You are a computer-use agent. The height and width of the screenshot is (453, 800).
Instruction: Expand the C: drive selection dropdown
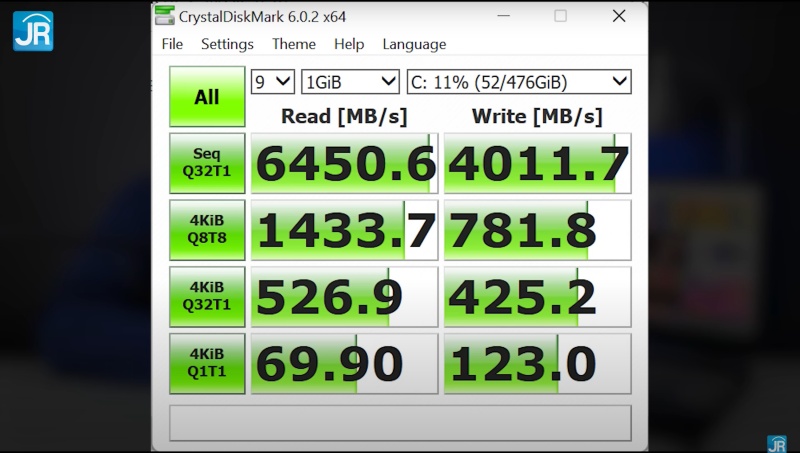518,82
